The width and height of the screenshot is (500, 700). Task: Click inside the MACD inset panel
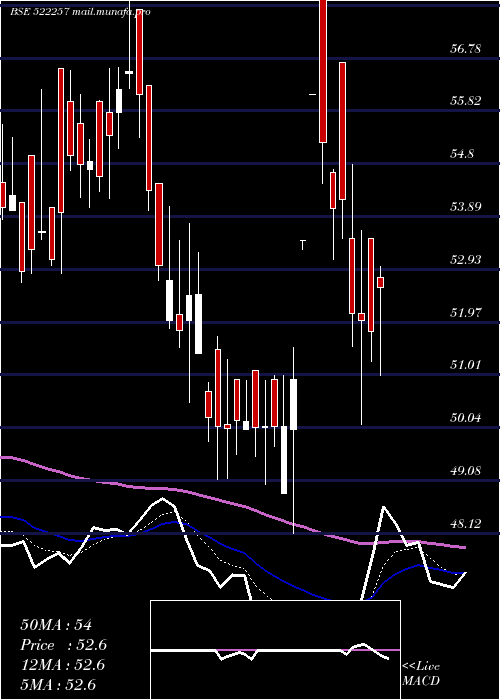tap(275, 650)
